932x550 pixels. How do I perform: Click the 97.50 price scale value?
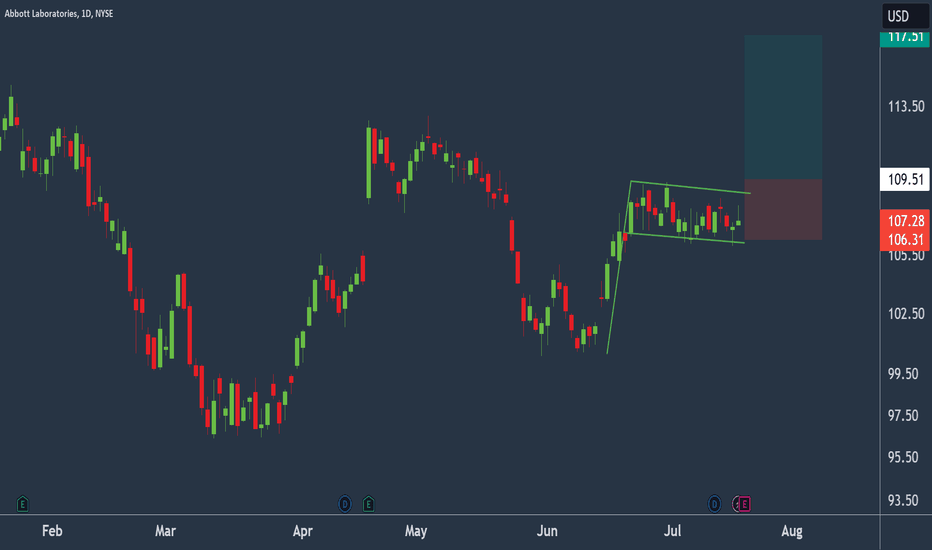(x=903, y=416)
